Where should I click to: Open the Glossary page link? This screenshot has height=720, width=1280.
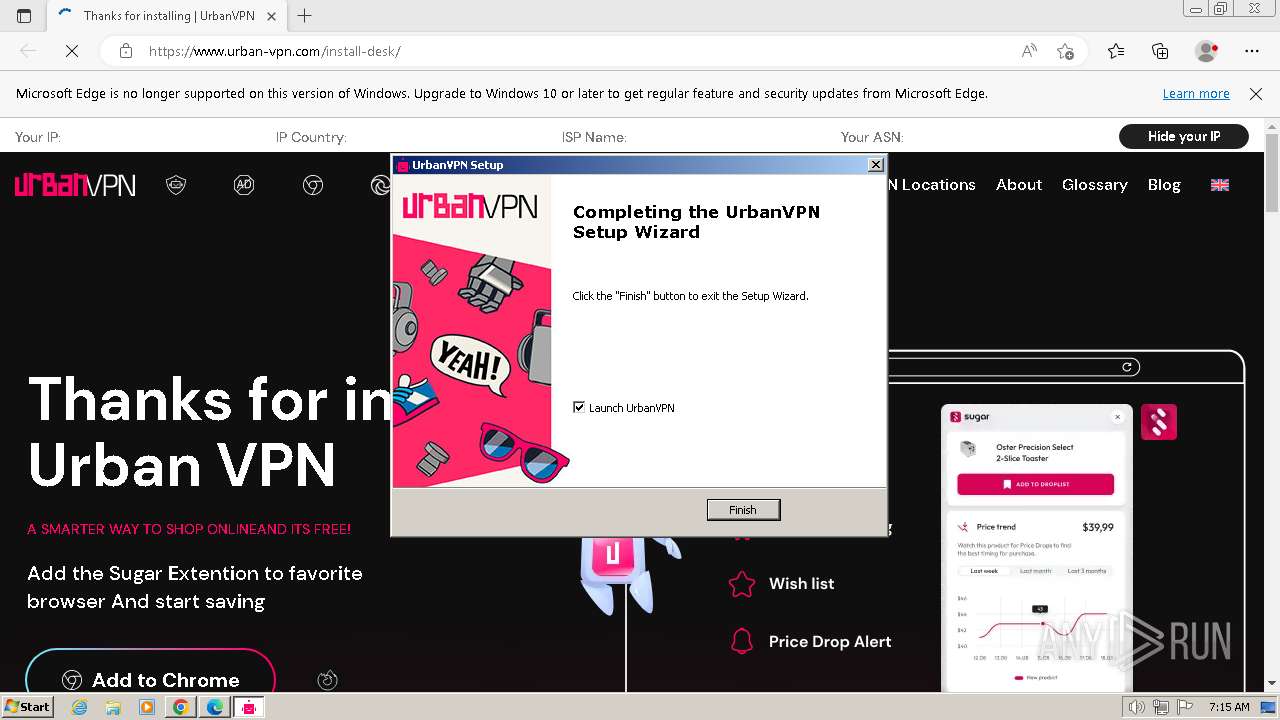point(1095,185)
